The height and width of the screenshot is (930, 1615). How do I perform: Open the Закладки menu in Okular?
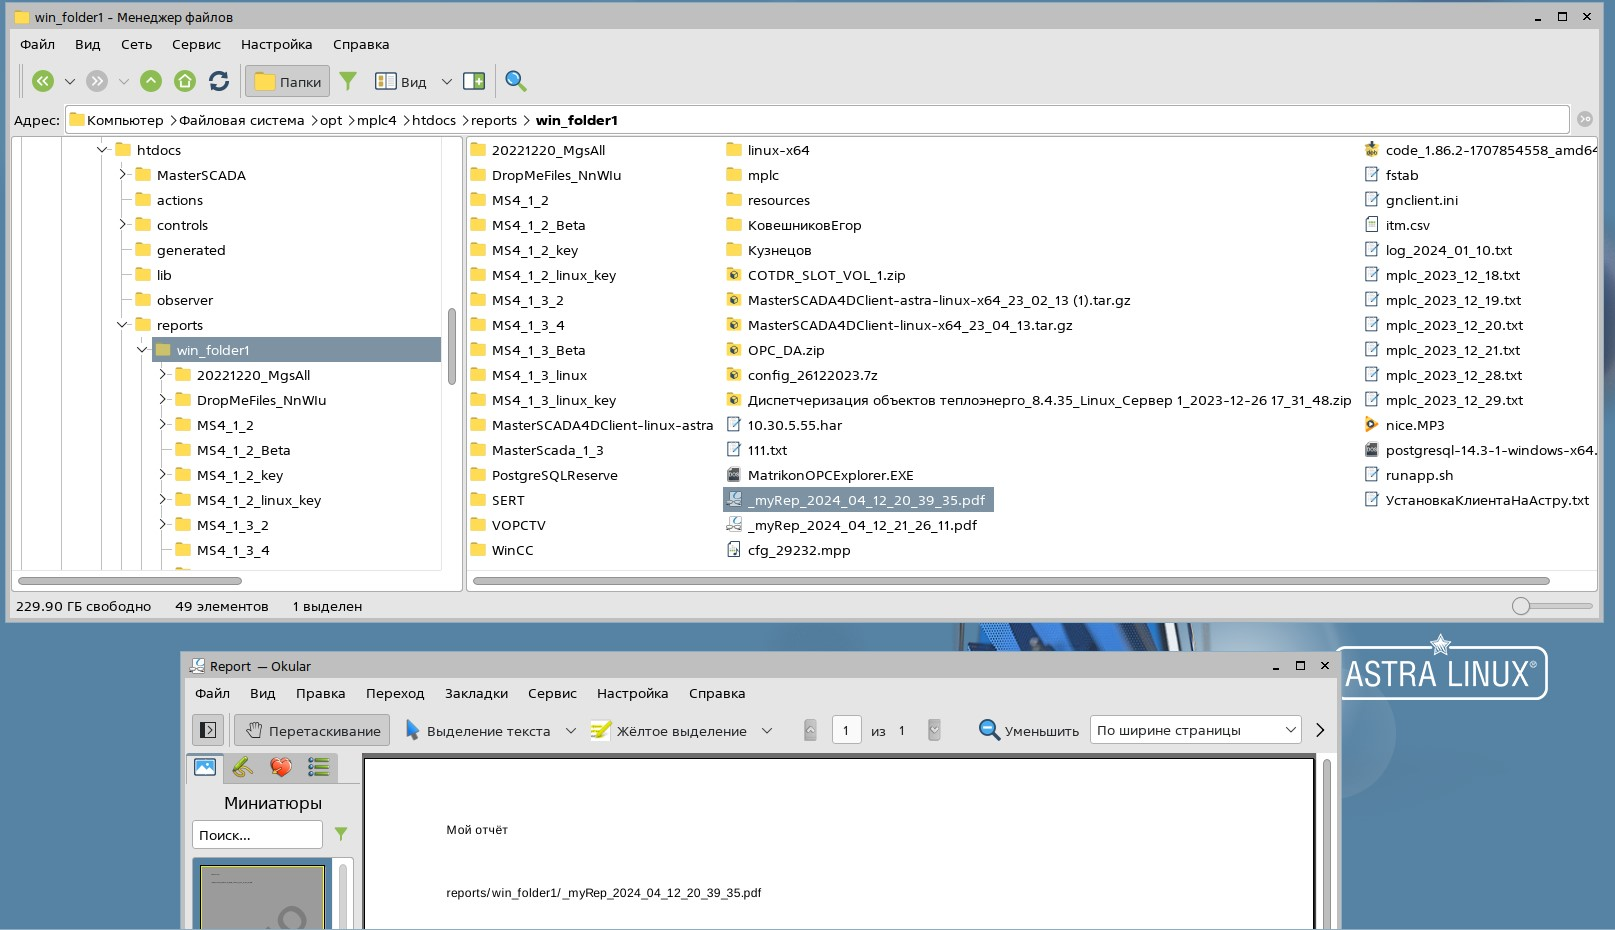click(x=476, y=694)
